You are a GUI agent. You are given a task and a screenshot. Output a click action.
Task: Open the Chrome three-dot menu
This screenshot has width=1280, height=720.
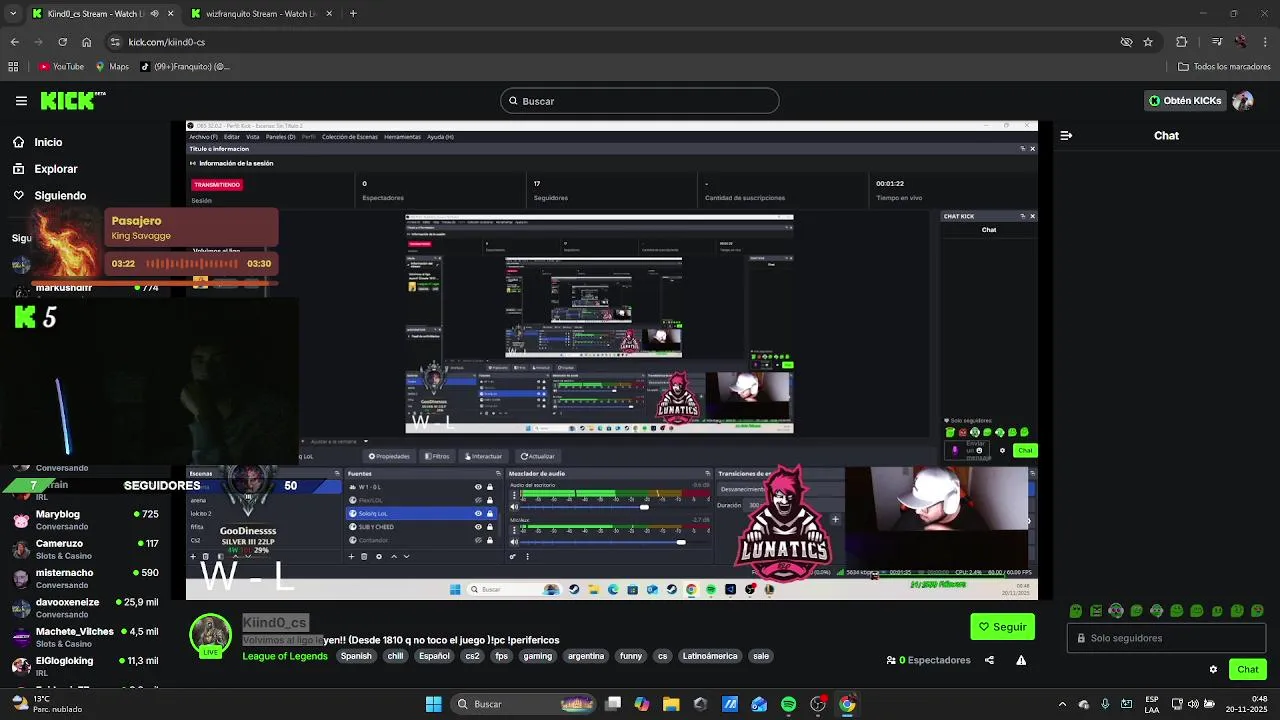pos(1265,42)
